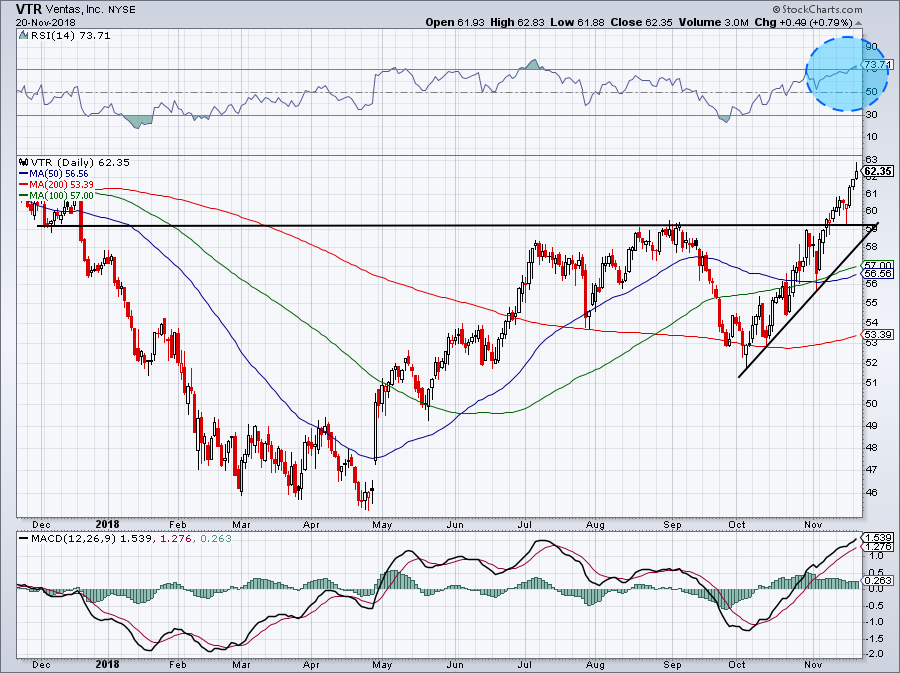This screenshot has width=900, height=673.
Task: Click the 2018 label under MACD panel
Action: [107, 665]
